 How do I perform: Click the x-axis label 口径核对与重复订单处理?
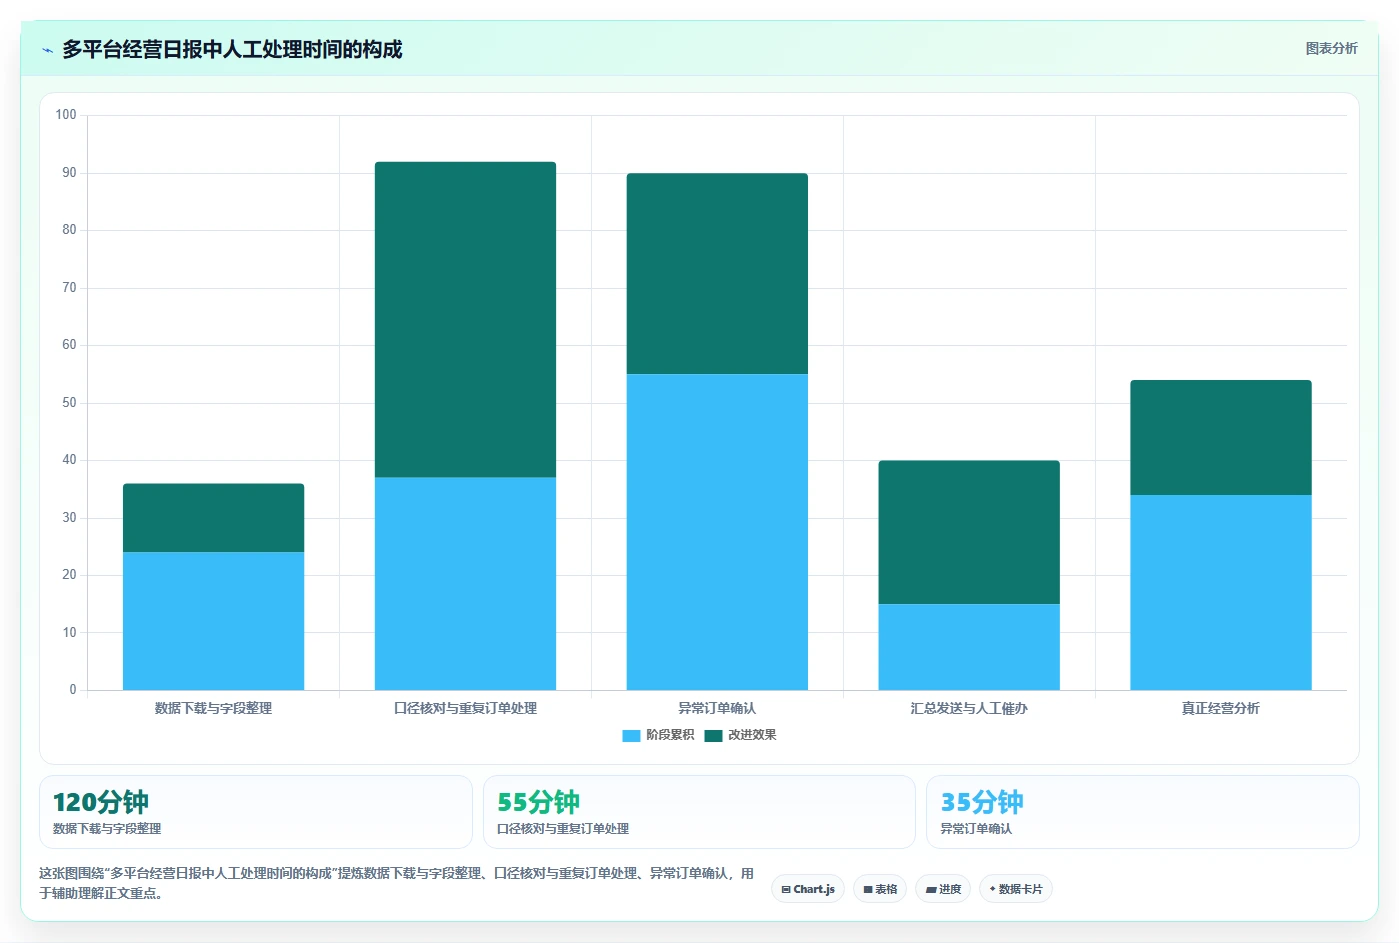(x=465, y=708)
